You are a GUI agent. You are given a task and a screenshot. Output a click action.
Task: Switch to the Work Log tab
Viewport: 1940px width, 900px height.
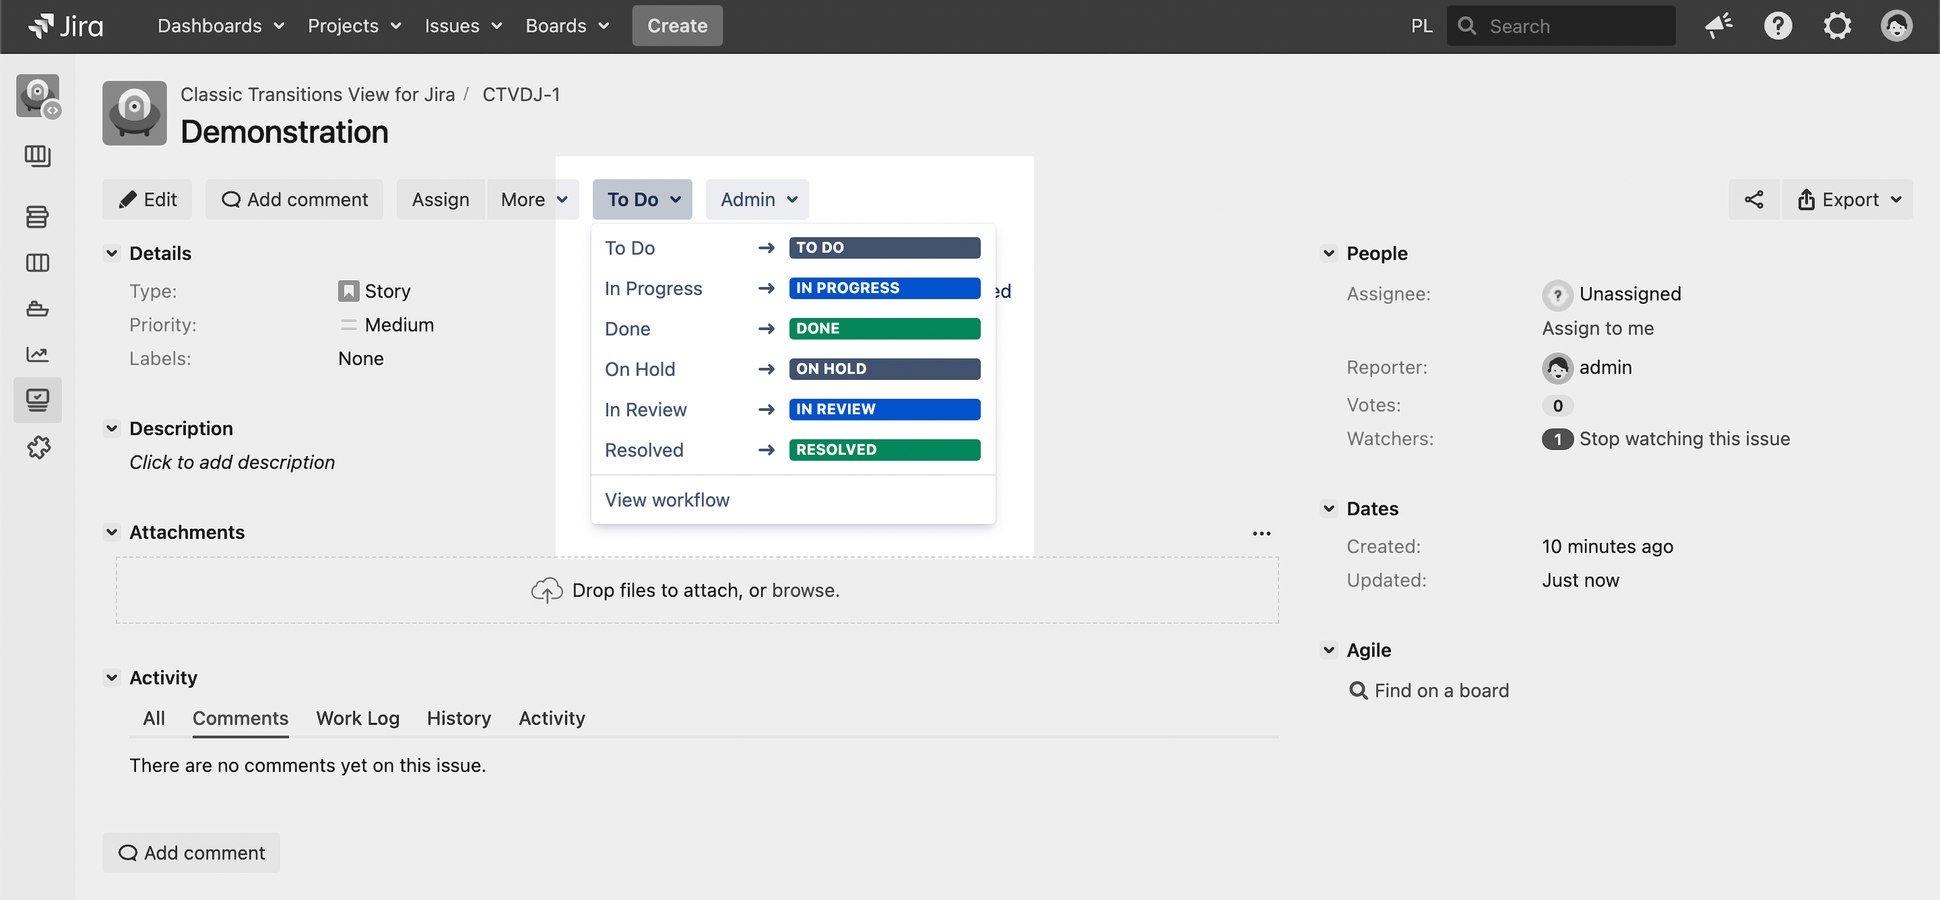pos(358,719)
